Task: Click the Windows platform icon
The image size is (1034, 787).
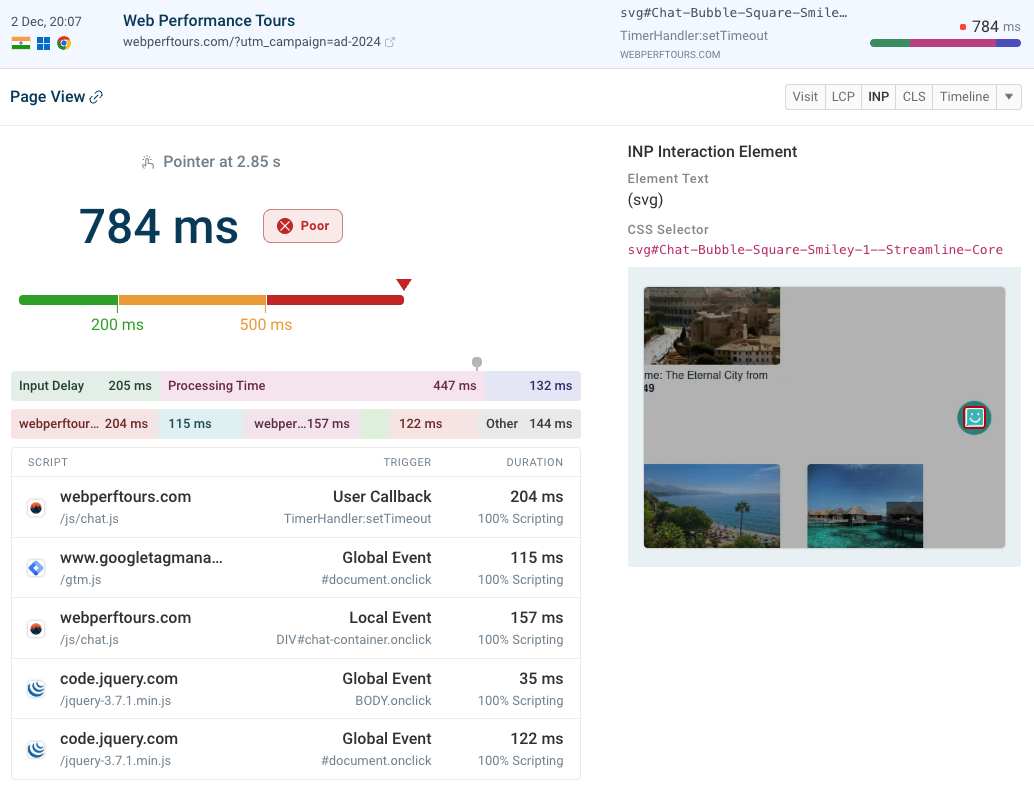Action: click(x=42, y=43)
